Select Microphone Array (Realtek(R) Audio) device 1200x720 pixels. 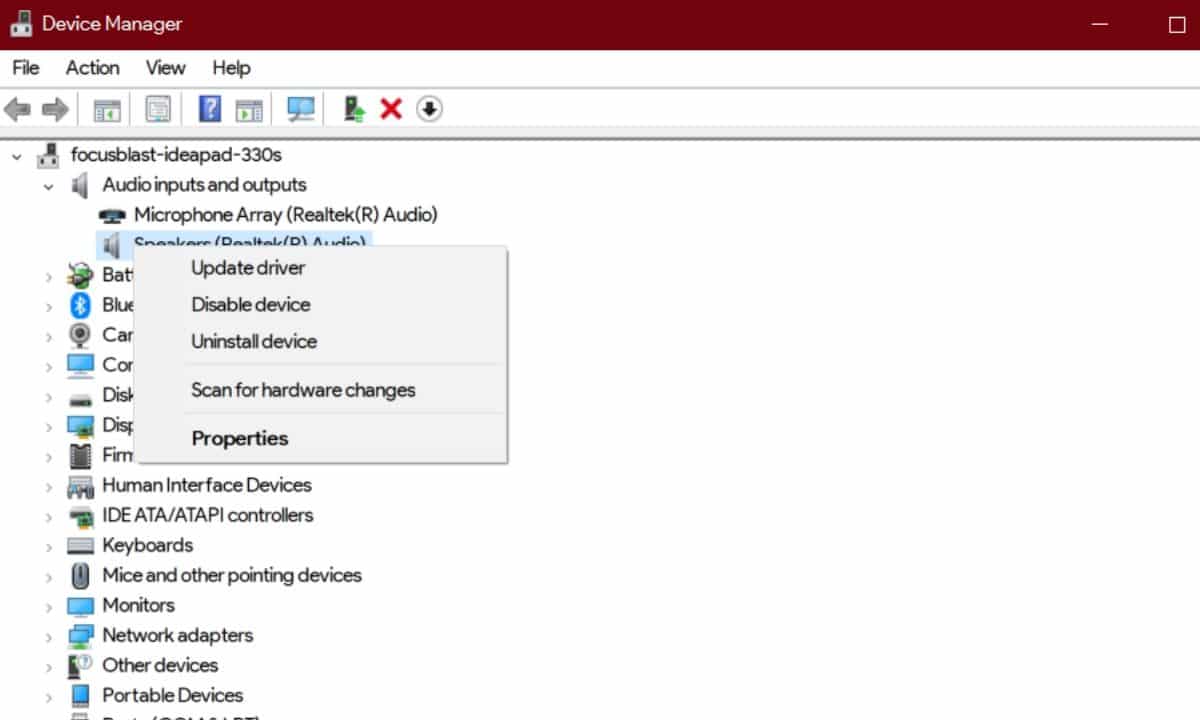point(285,215)
